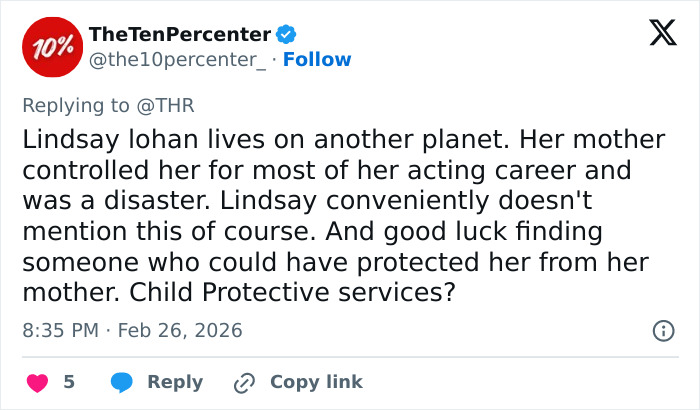Click the blue reply speech bubble icon
This screenshot has height=410, width=700.
(123, 382)
